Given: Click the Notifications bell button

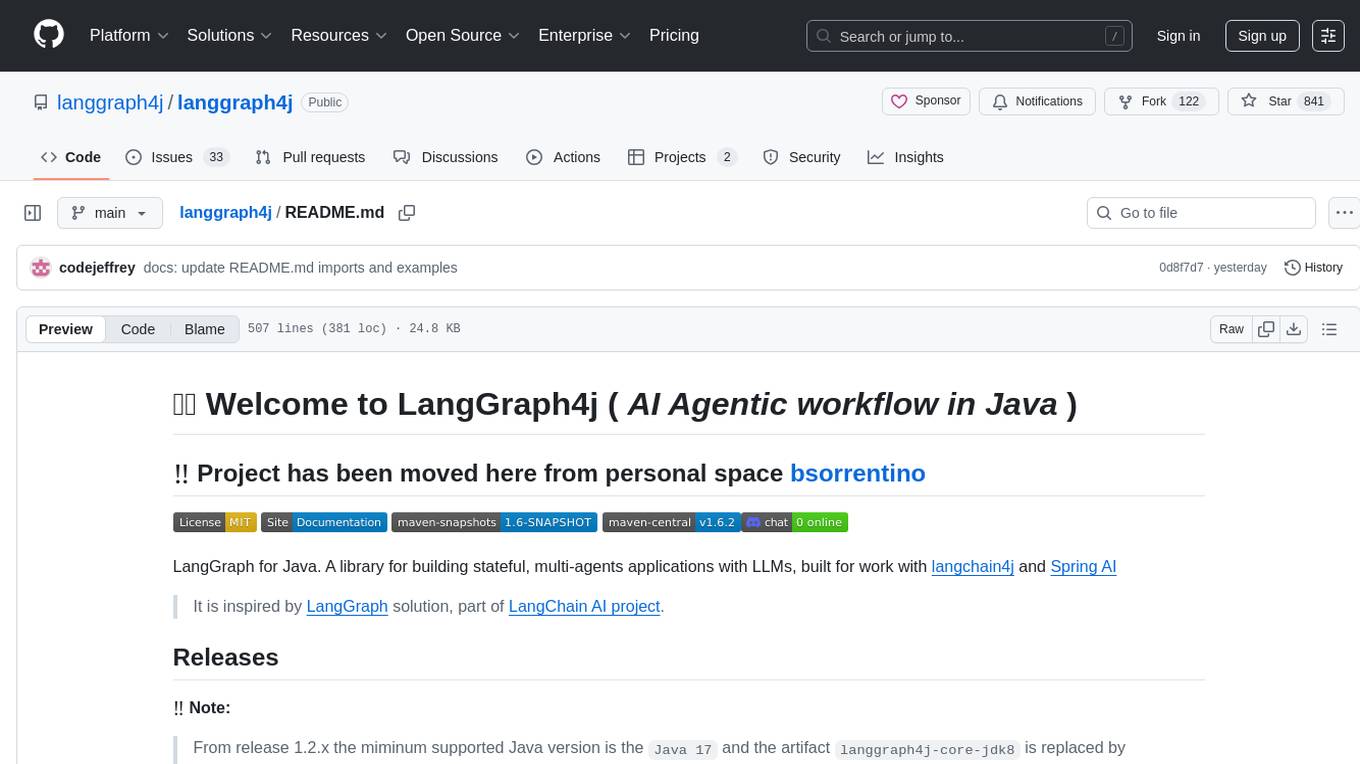Looking at the screenshot, I should (x=1037, y=101).
